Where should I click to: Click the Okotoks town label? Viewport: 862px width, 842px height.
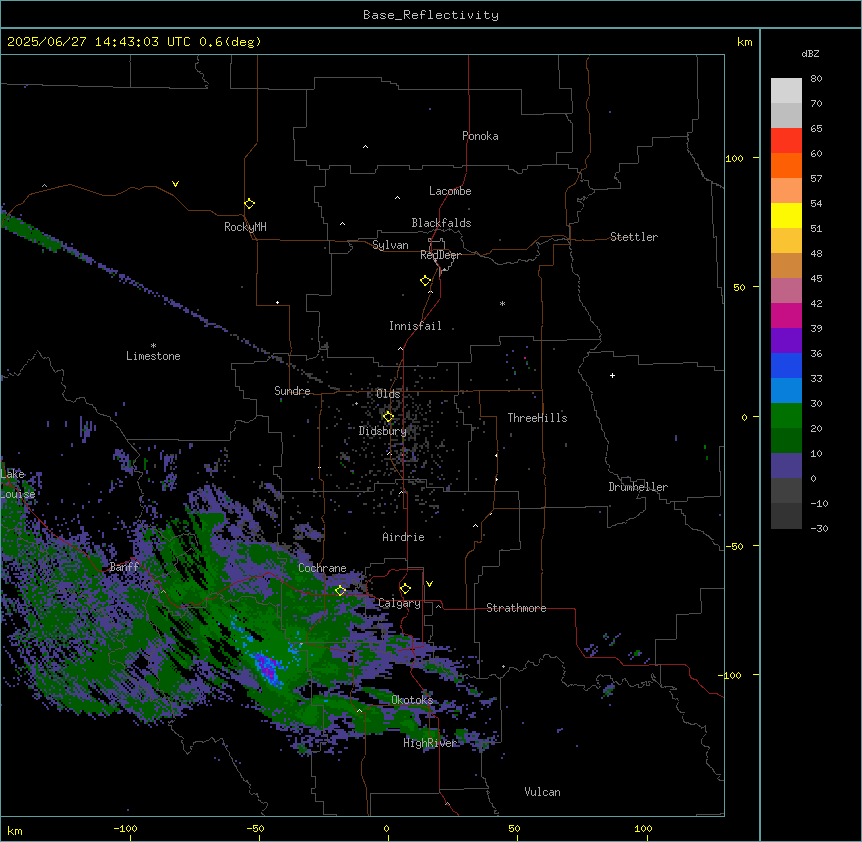[x=412, y=700]
